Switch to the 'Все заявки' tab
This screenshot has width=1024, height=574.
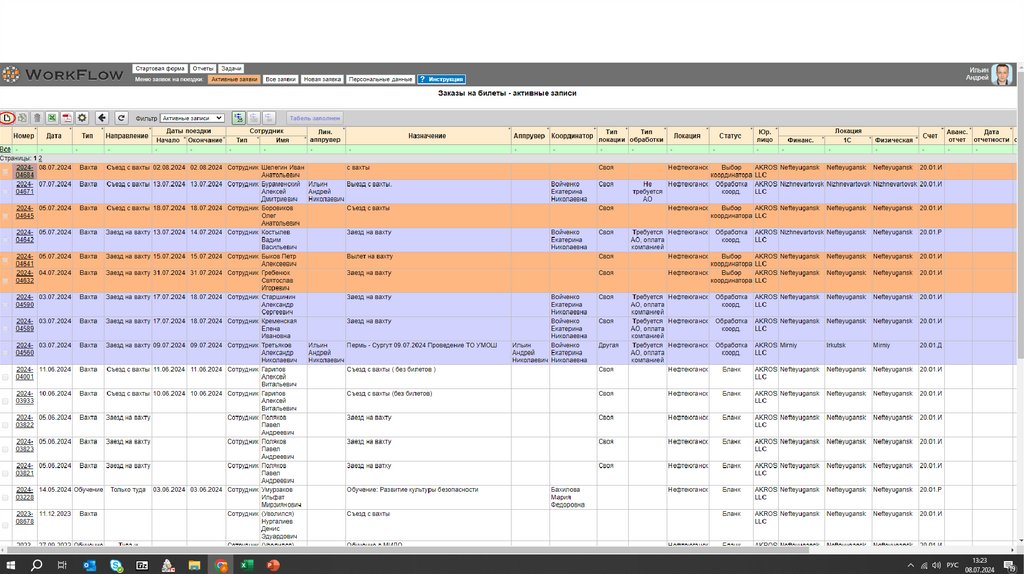(x=280, y=79)
